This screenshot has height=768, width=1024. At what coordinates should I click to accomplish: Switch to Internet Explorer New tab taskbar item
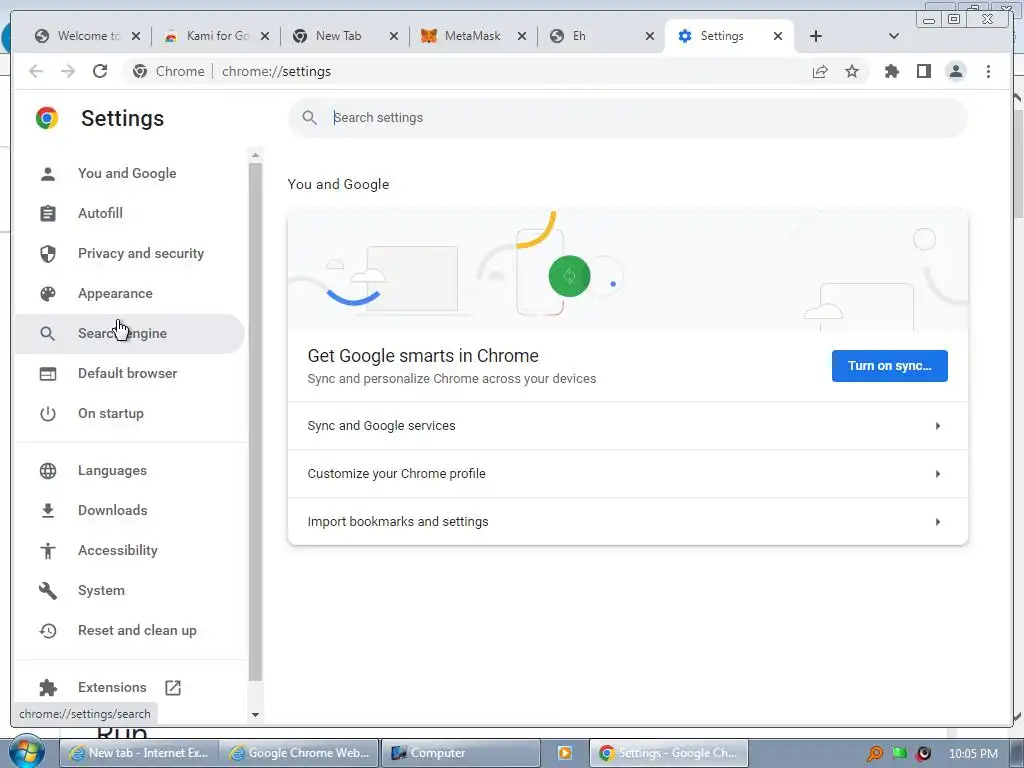coord(138,753)
